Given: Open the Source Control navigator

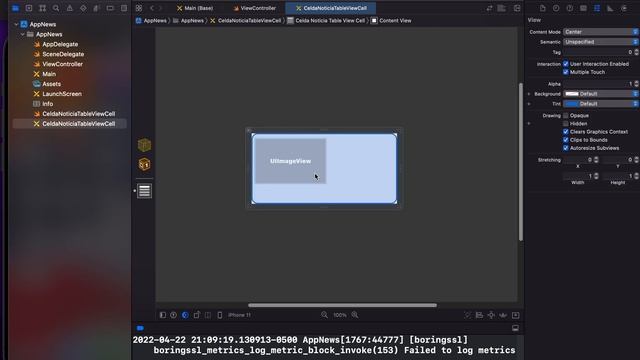Looking at the screenshot, I should (x=29, y=8).
